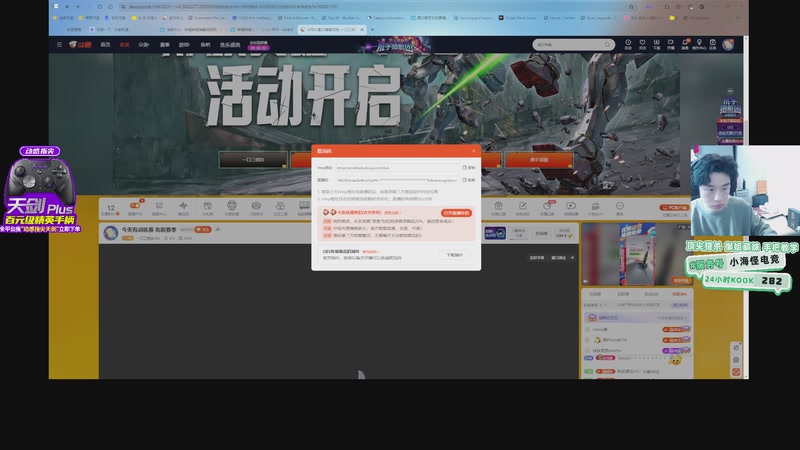Click the ad video thumbnail beside chat

[x=637, y=255]
